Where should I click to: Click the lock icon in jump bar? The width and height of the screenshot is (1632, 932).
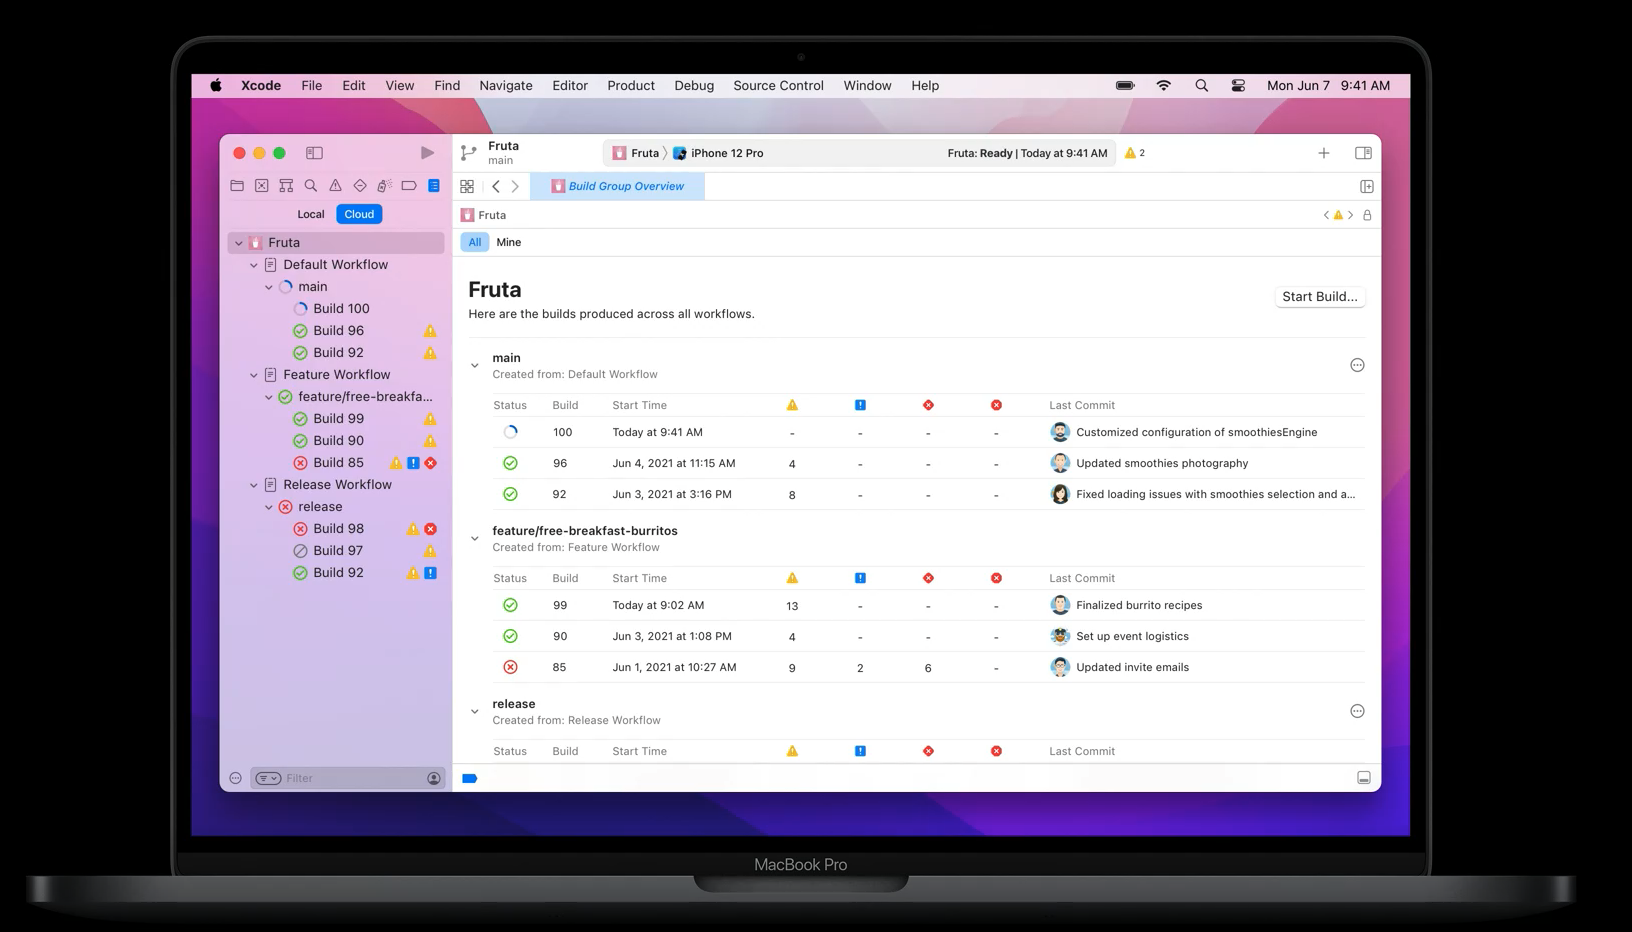coord(1367,215)
